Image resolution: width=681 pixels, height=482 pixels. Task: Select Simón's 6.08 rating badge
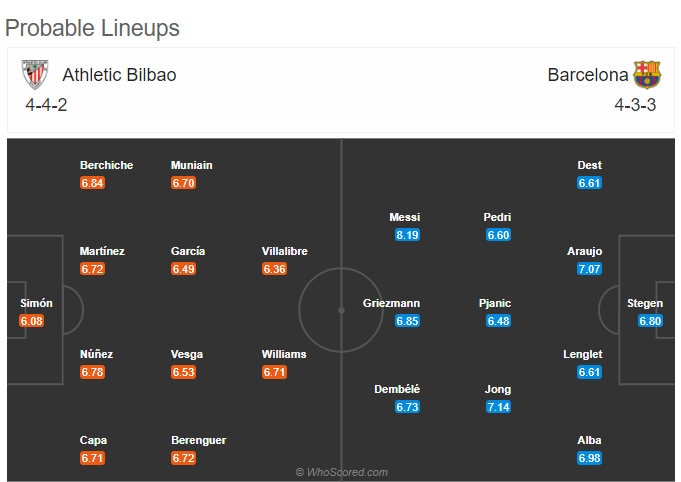click(32, 321)
